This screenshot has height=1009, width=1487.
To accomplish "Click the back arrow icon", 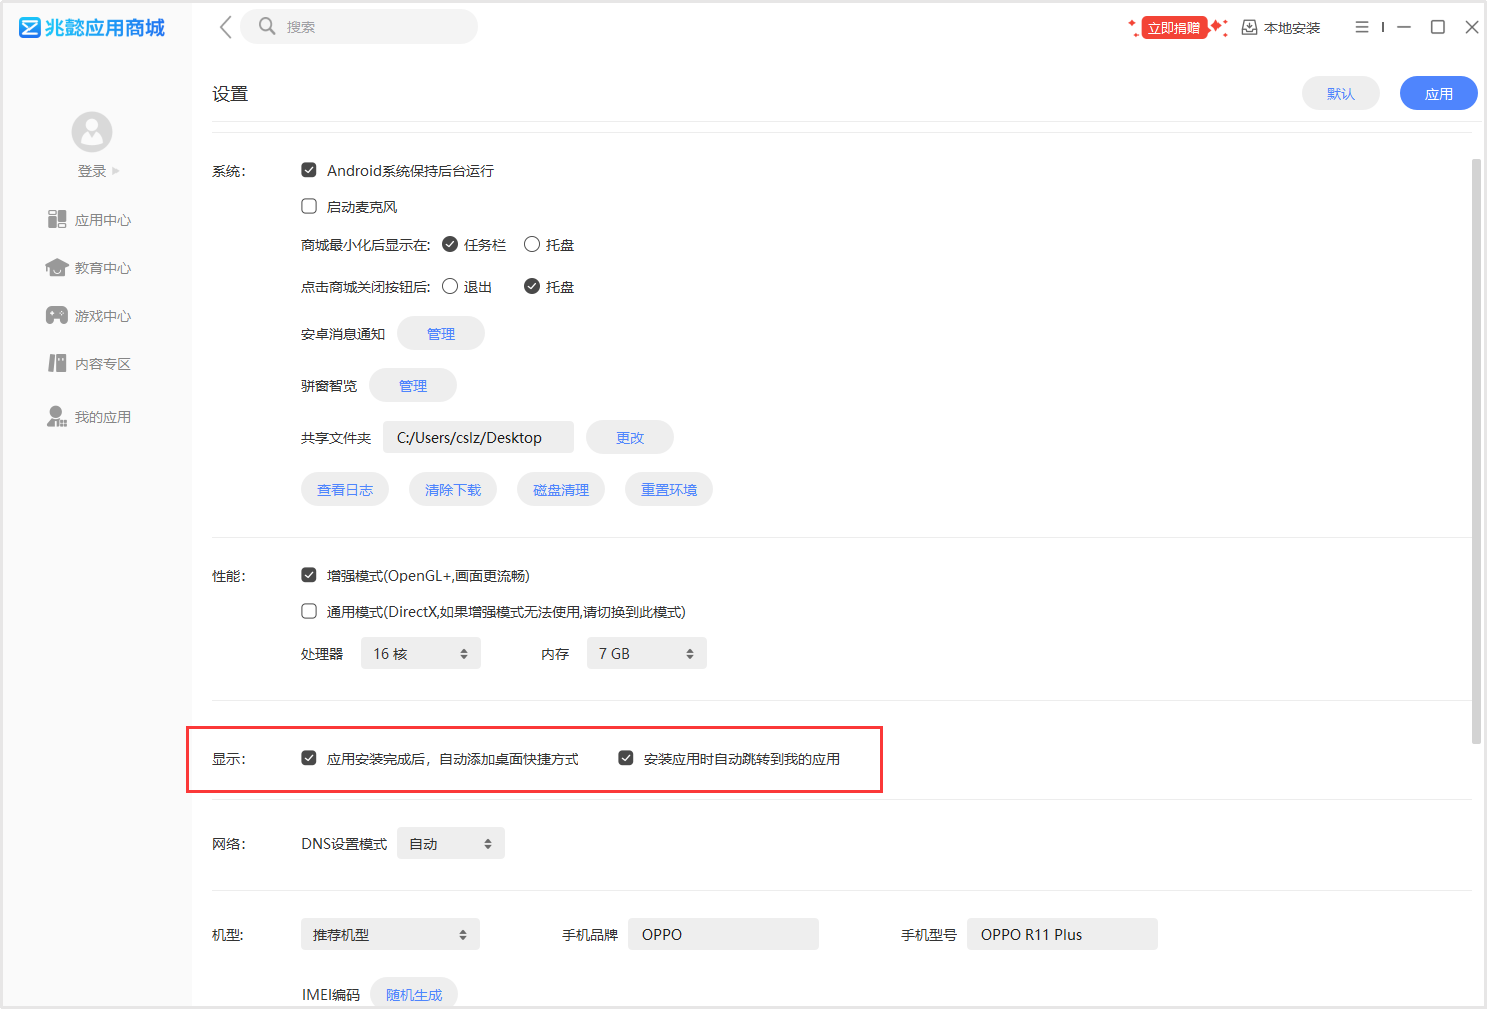I will coord(225,27).
